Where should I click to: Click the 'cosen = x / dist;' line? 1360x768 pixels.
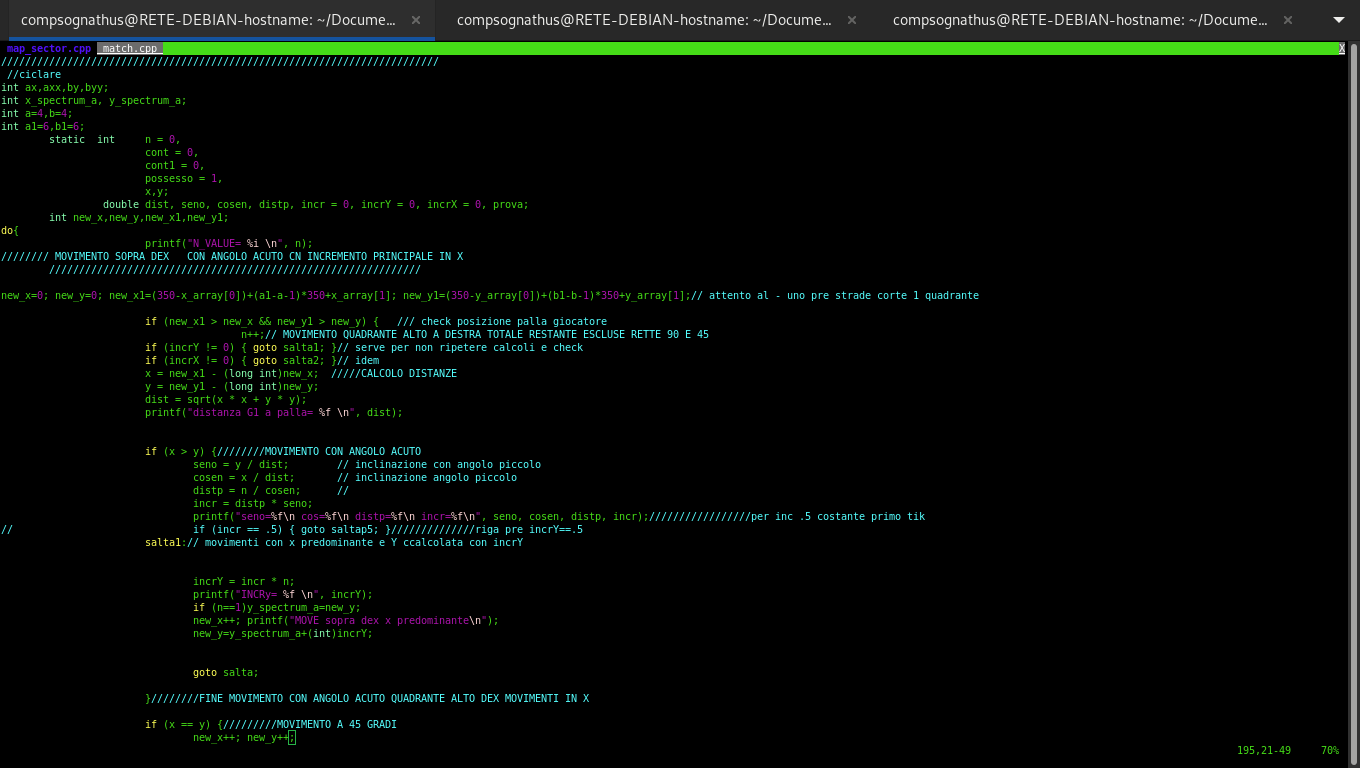(x=244, y=477)
